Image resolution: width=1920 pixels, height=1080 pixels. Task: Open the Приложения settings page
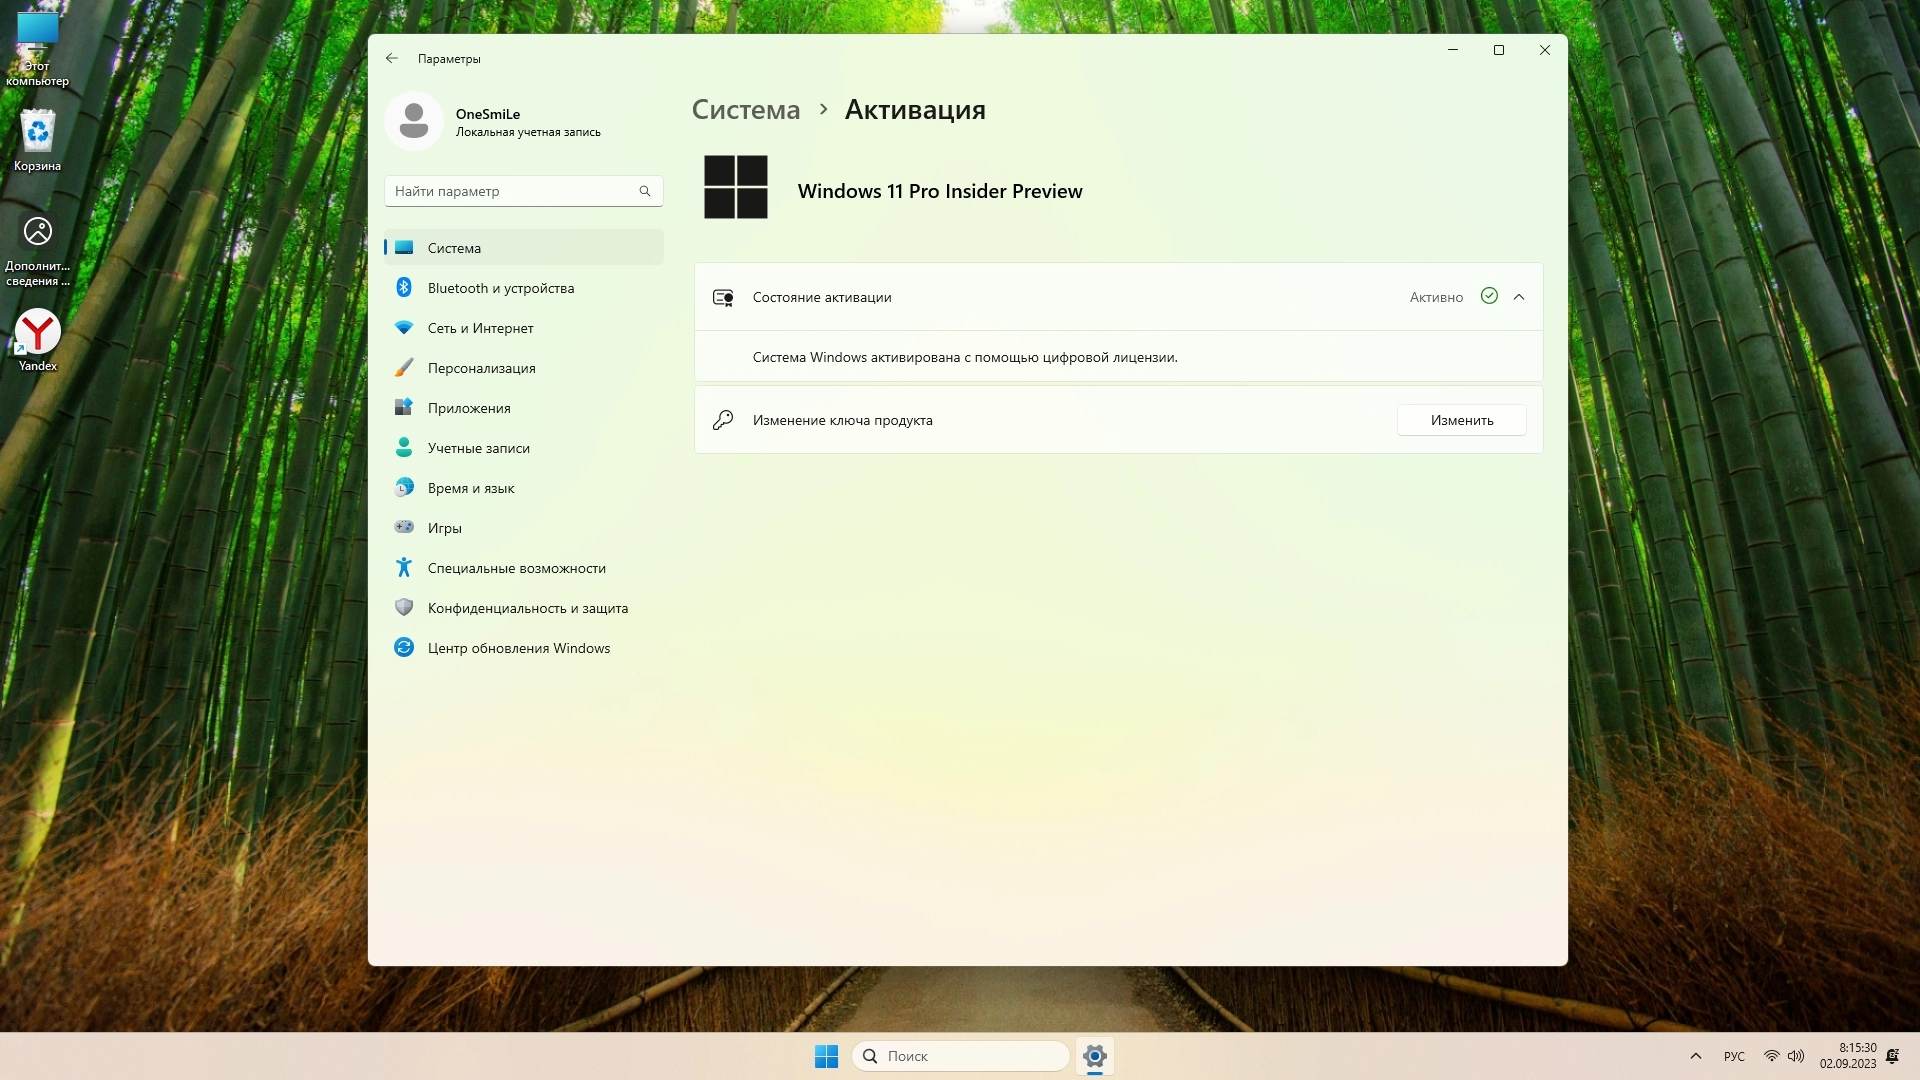(x=468, y=408)
